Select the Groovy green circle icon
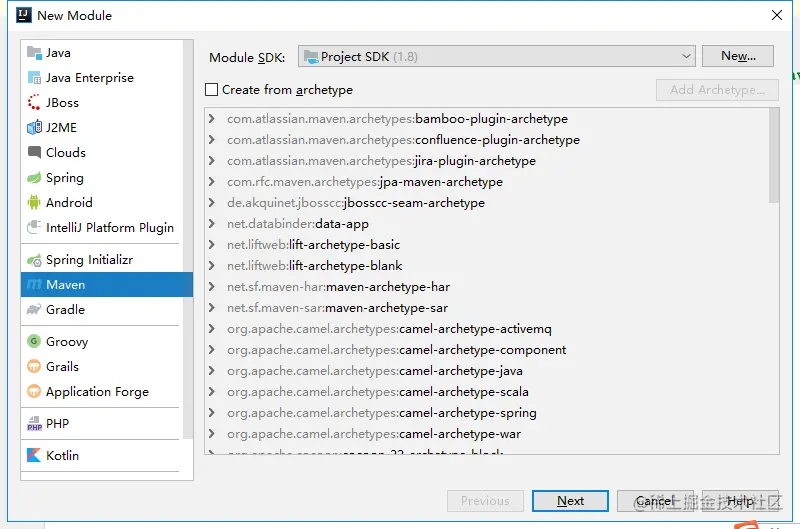This screenshot has height=529, width=800. (34, 341)
